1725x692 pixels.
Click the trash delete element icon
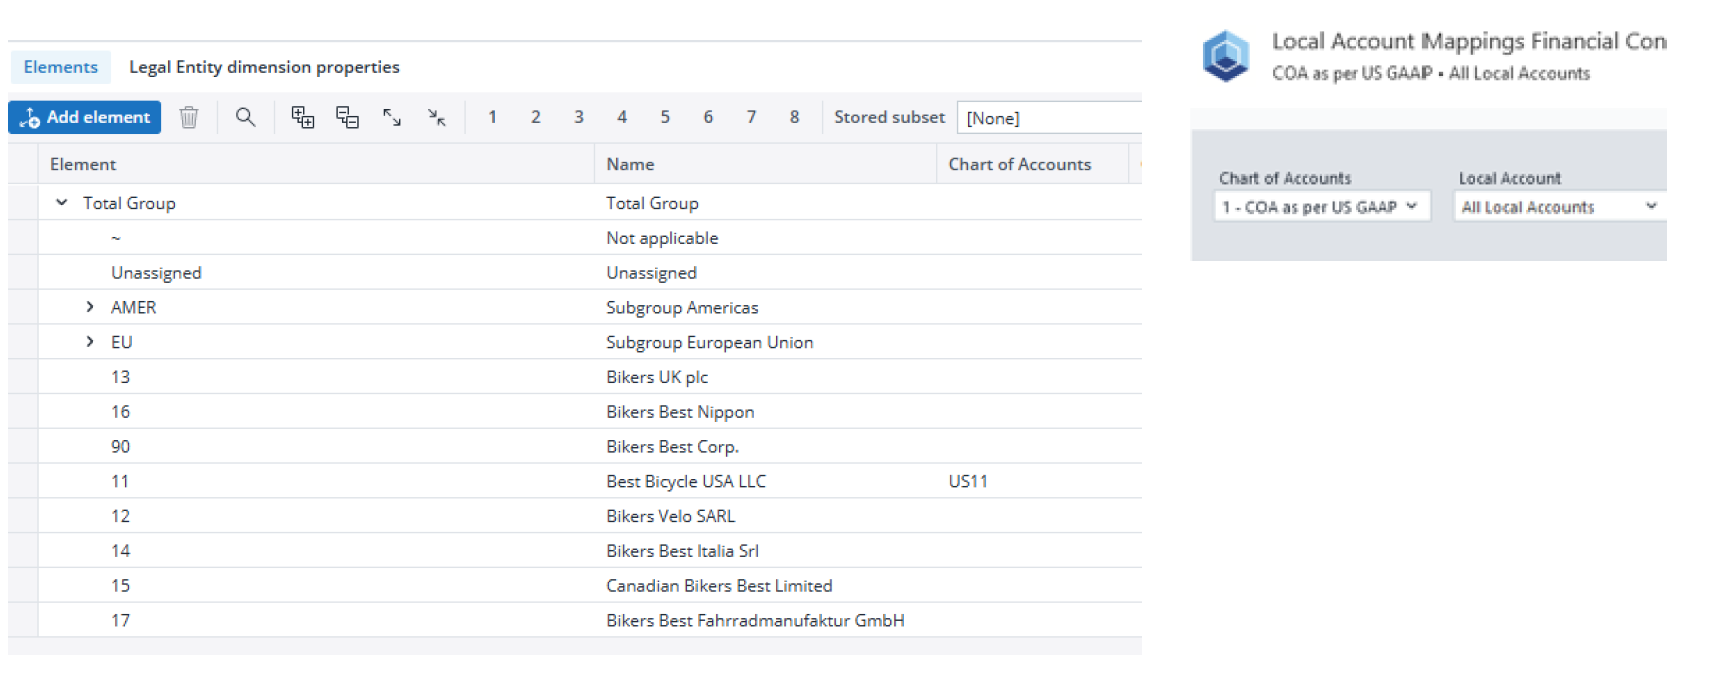click(188, 118)
